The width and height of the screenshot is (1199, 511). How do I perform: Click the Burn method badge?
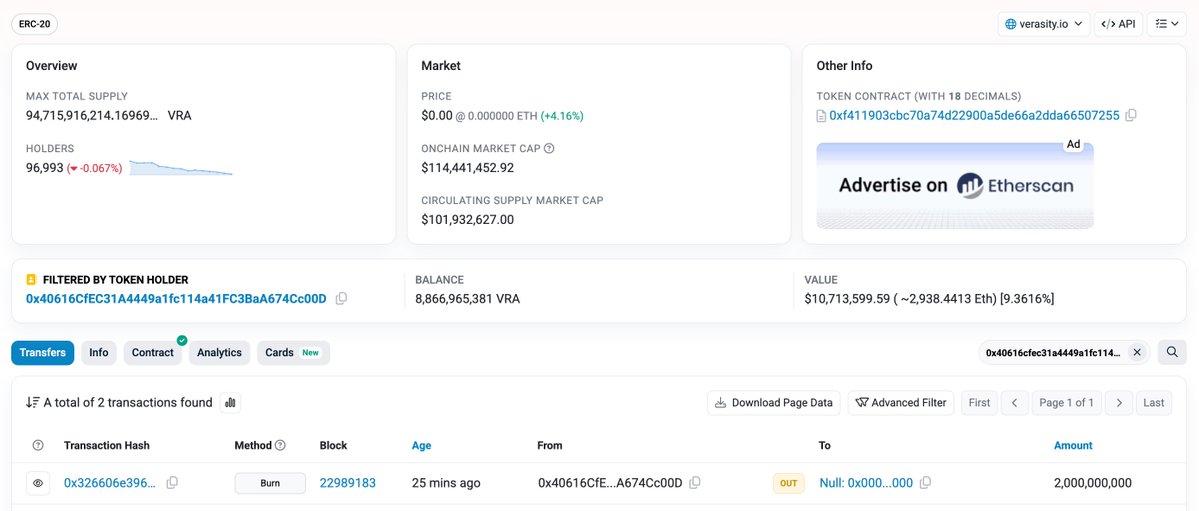click(x=270, y=483)
